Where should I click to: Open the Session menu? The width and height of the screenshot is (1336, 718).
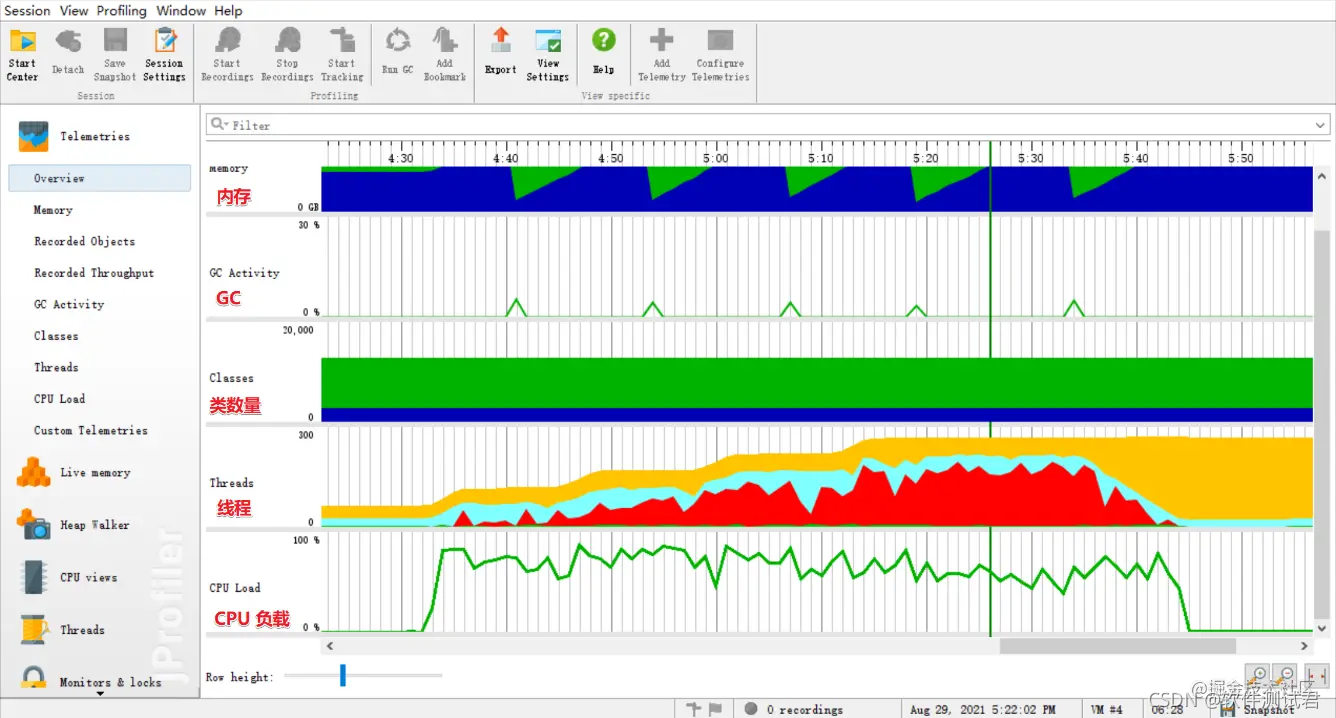point(28,11)
